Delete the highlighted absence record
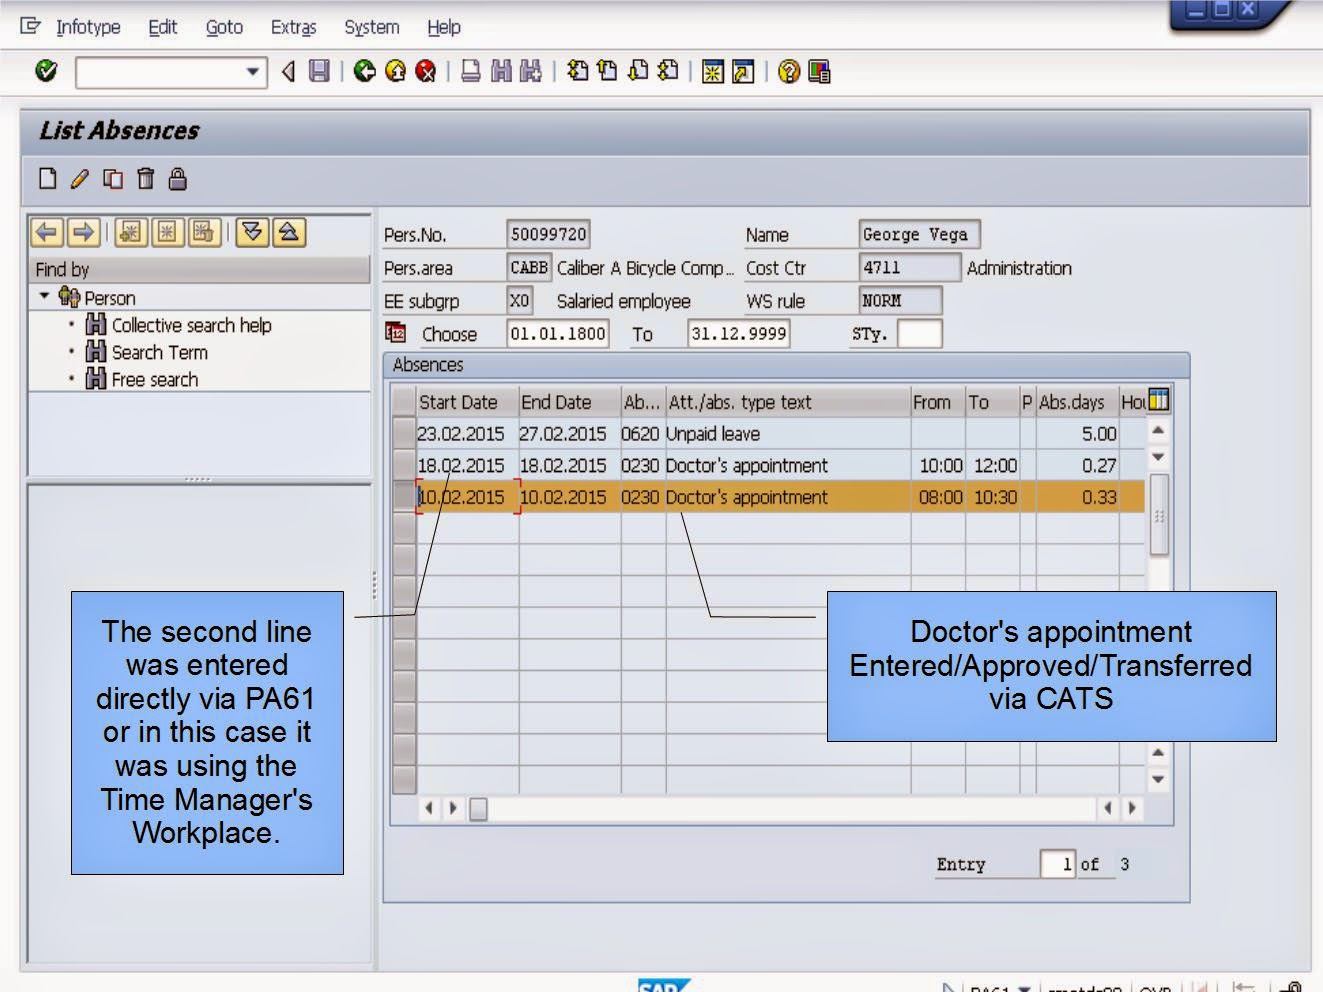This screenshot has height=992, width=1323. (143, 179)
